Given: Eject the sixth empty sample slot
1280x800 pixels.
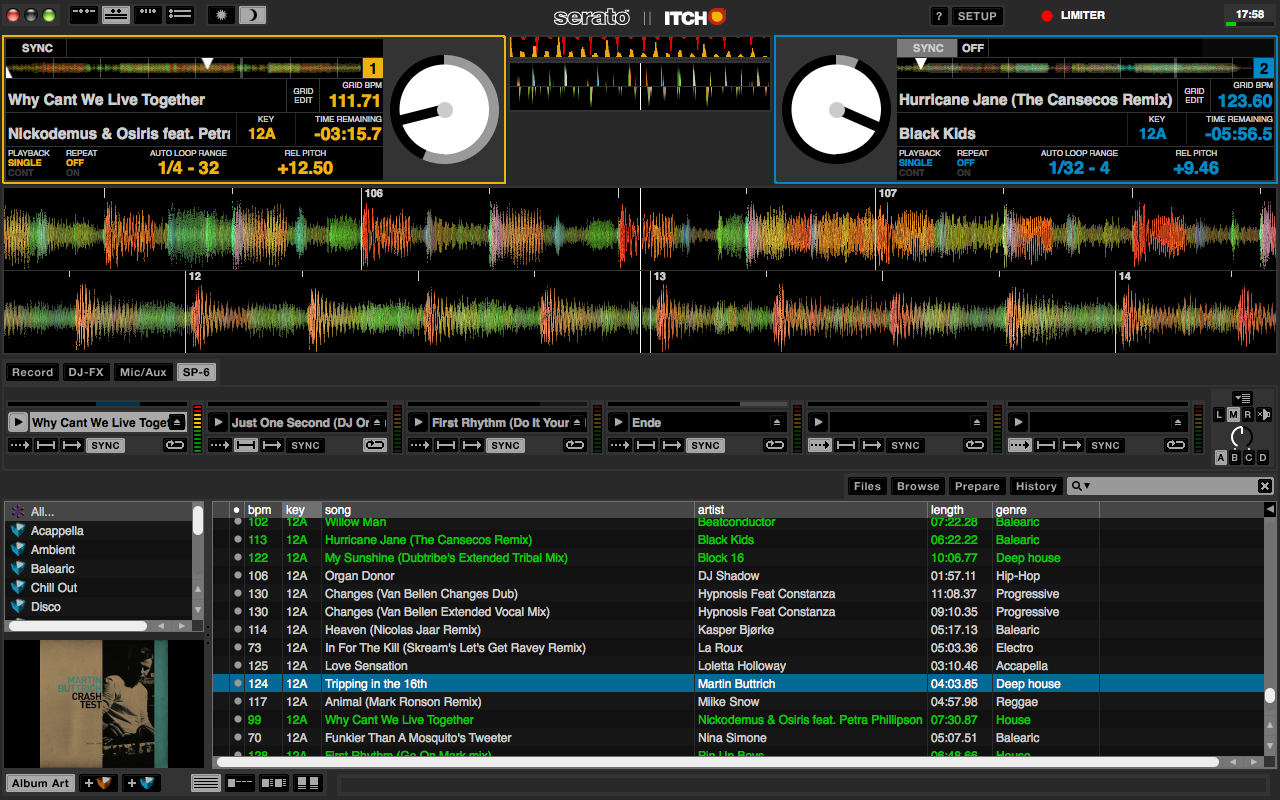Looking at the screenshot, I should click(1177, 422).
